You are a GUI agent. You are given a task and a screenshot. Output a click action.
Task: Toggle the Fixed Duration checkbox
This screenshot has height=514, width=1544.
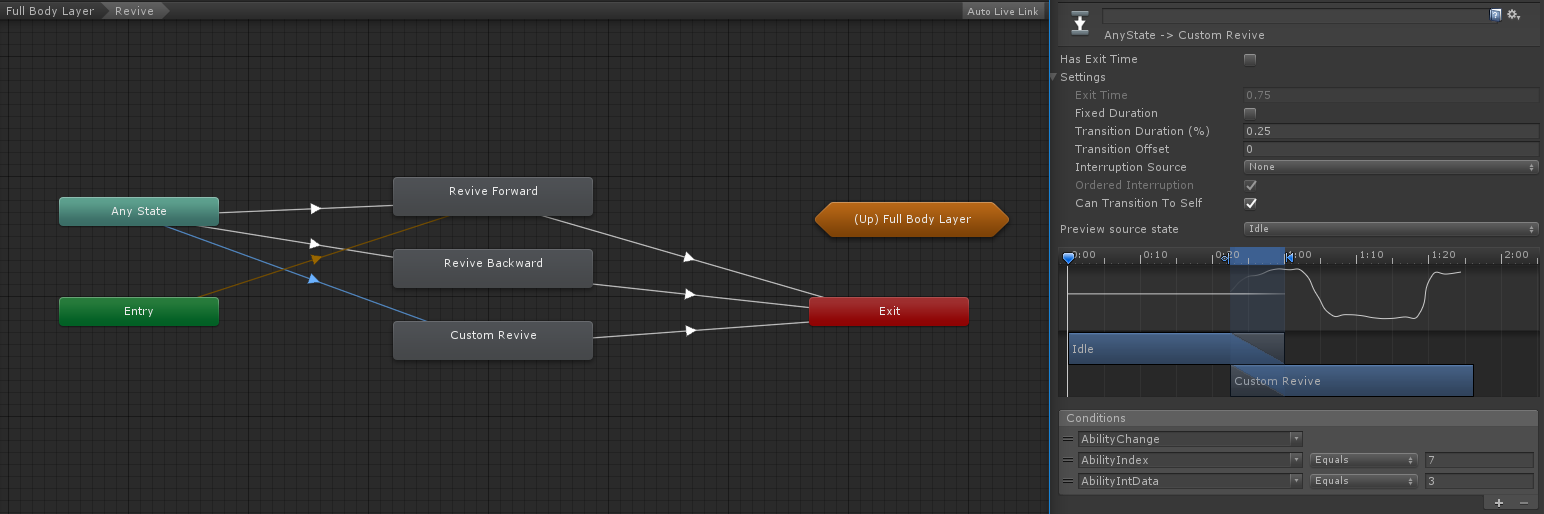[1249, 113]
